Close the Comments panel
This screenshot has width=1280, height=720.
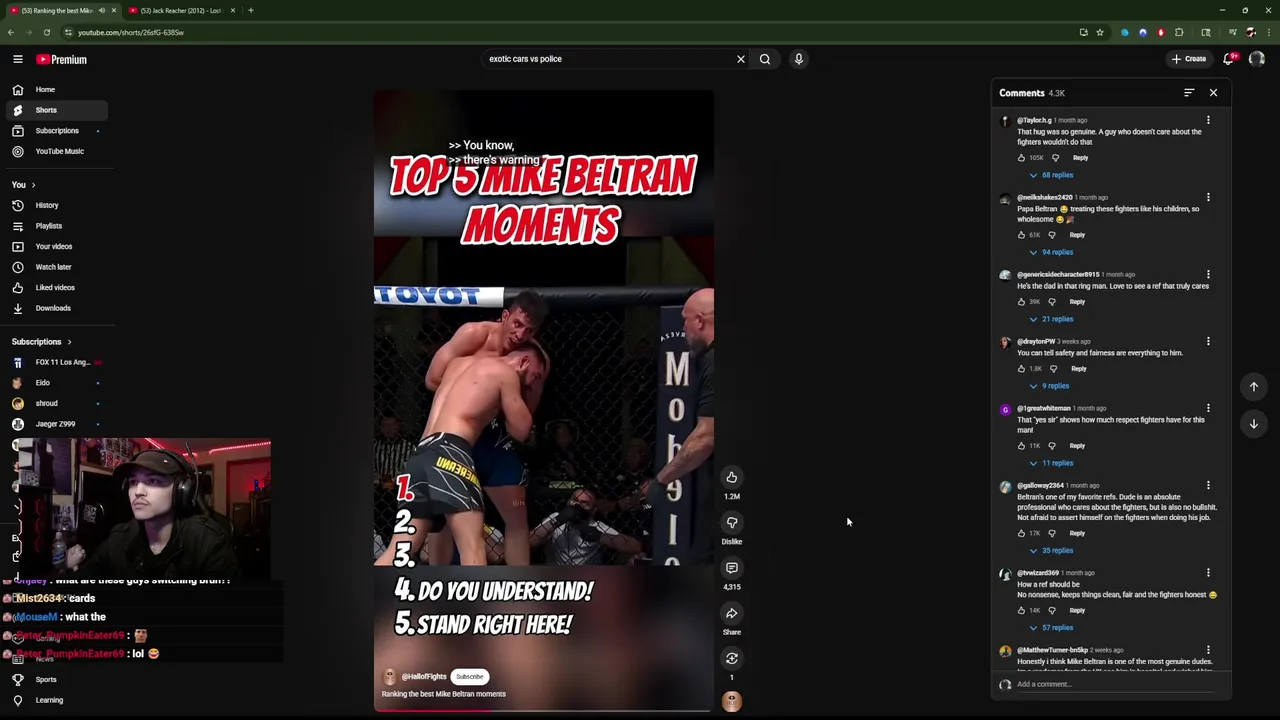coord(1213,93)
